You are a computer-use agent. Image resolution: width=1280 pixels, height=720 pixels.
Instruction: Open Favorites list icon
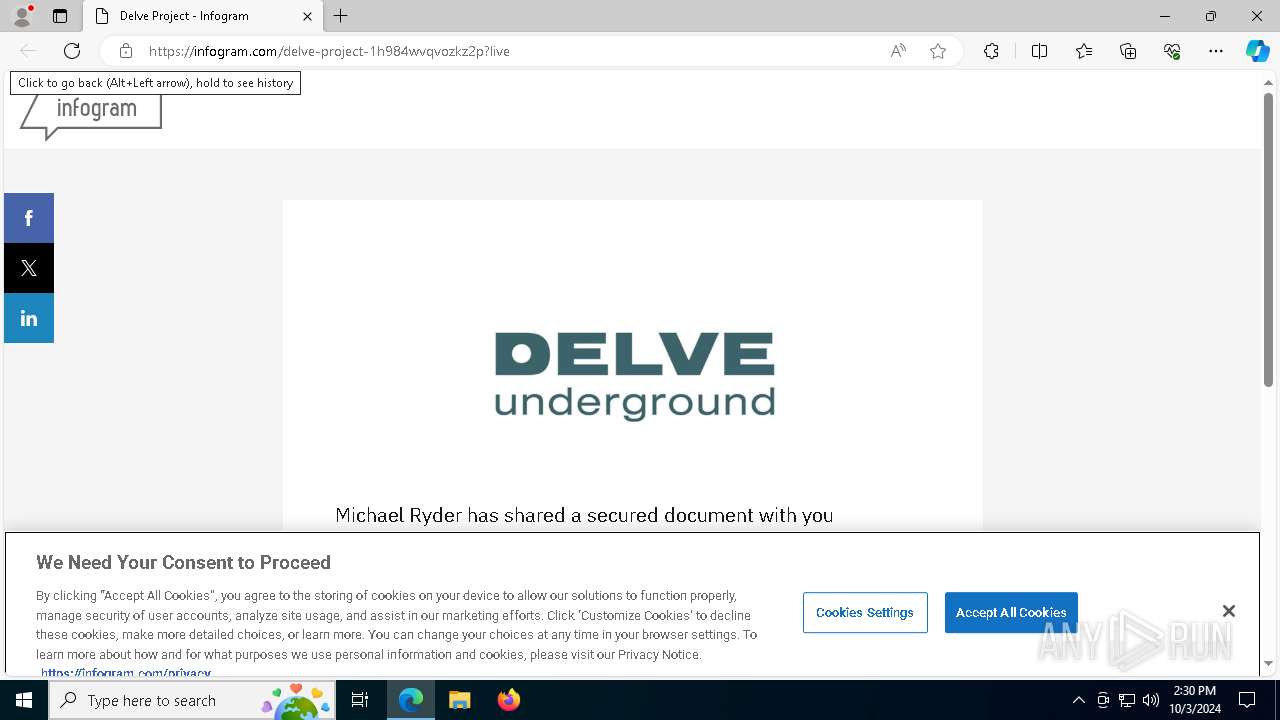(1084, 51)
